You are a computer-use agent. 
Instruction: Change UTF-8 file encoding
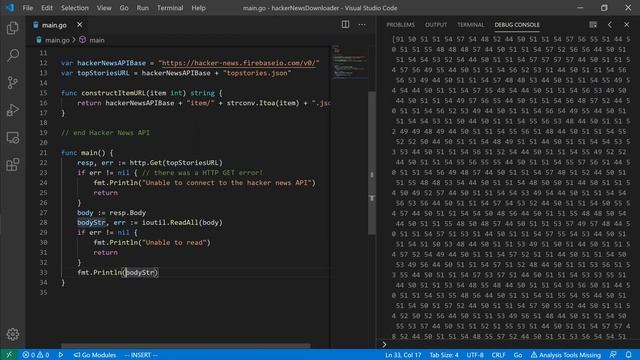click(x=475, y=355)
